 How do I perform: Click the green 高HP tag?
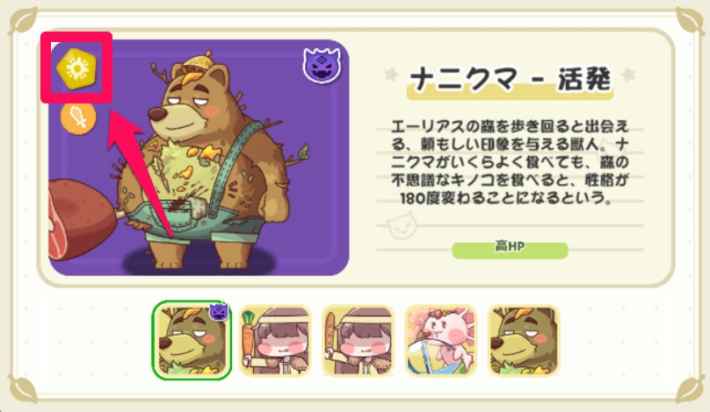(510, 250)
